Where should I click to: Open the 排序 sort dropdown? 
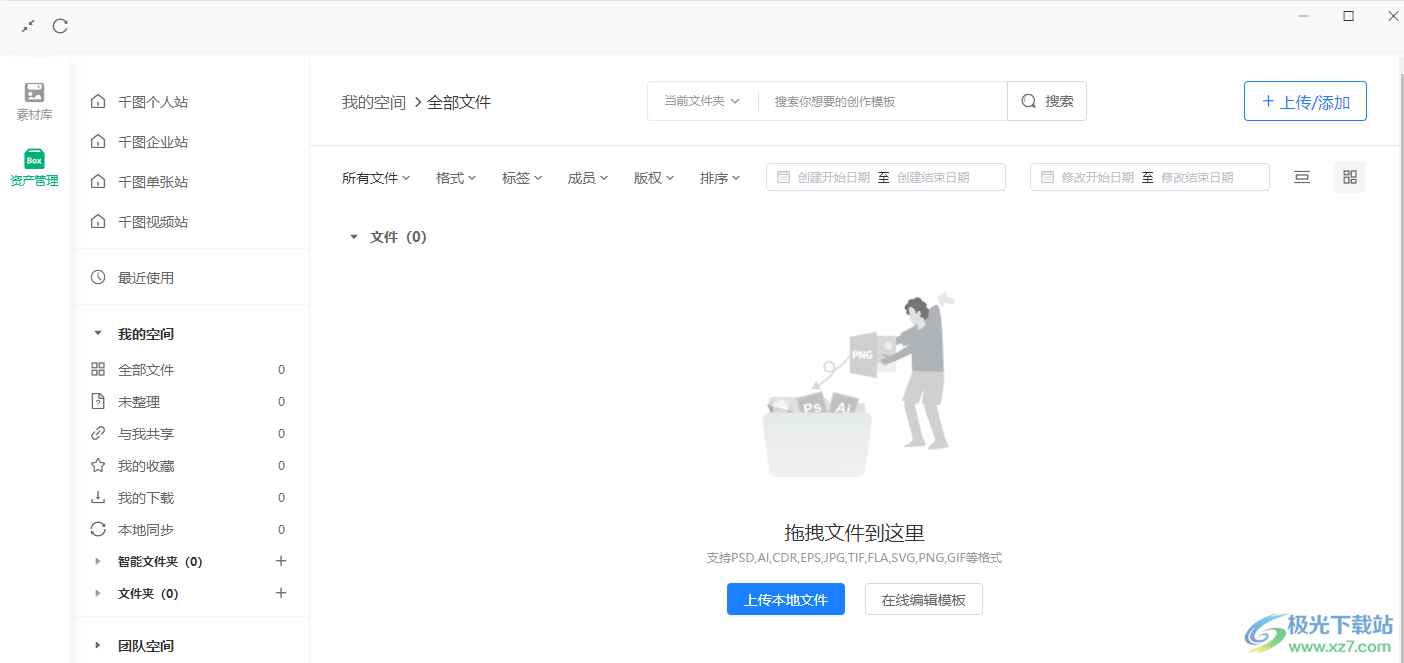tap(720, 178)
